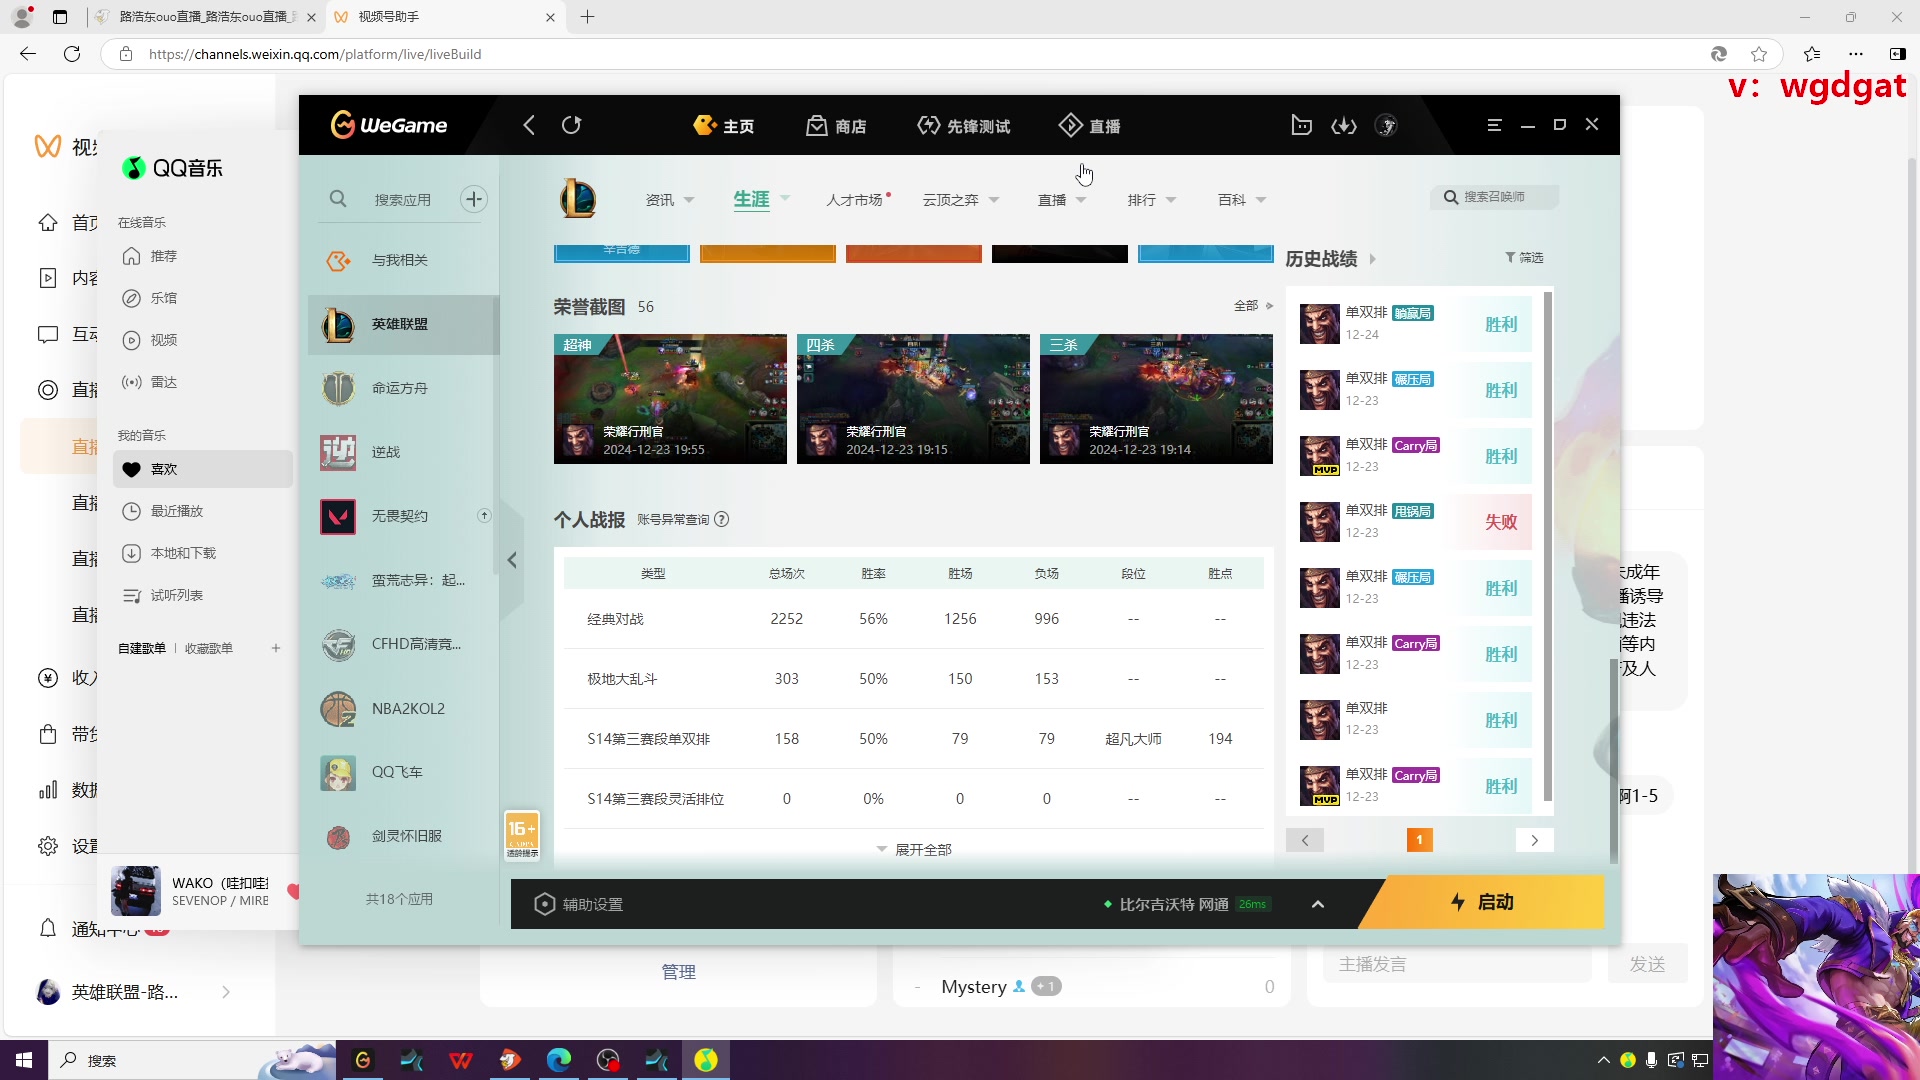Click the 发送 button in the background page
Viewport: 1920px width, 1080px height.
1648,964
